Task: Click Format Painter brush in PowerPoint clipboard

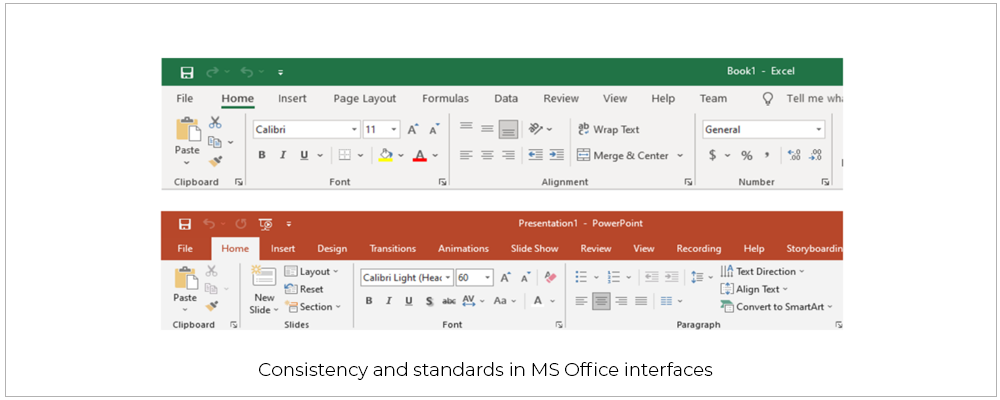Action: [x=212, y=306]
